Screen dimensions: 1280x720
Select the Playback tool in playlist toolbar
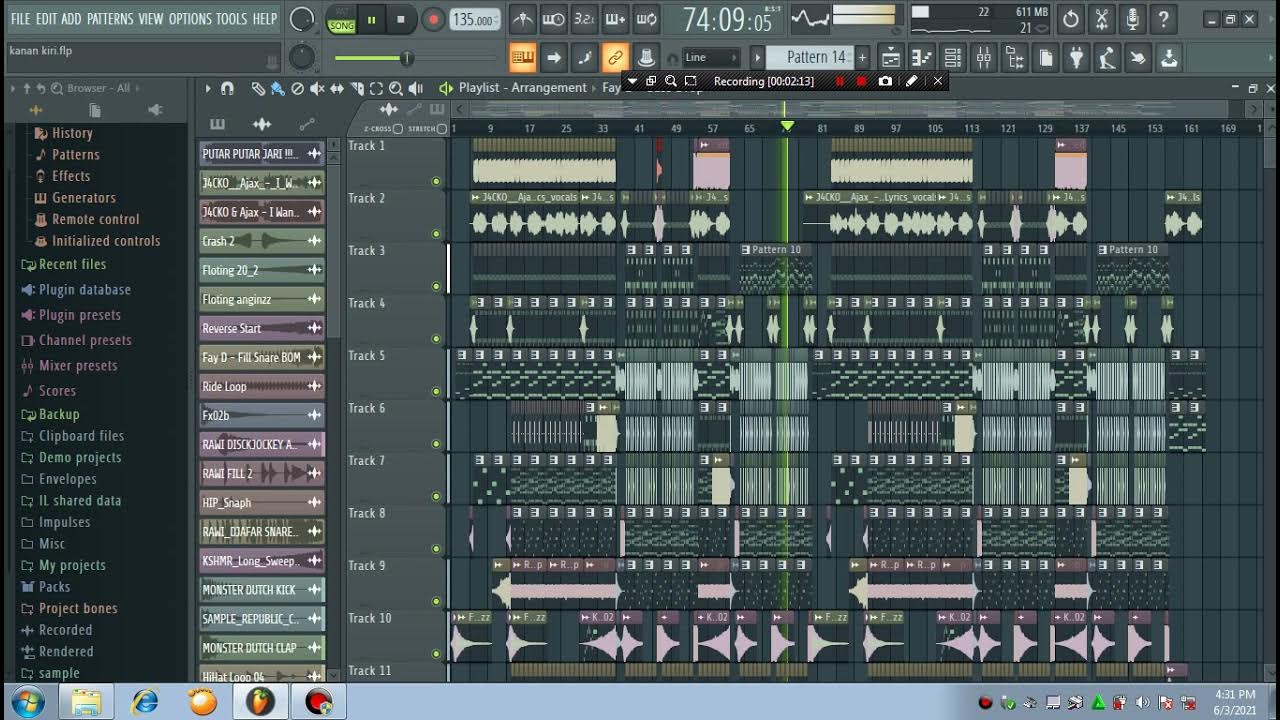click(x=416, y=89)
